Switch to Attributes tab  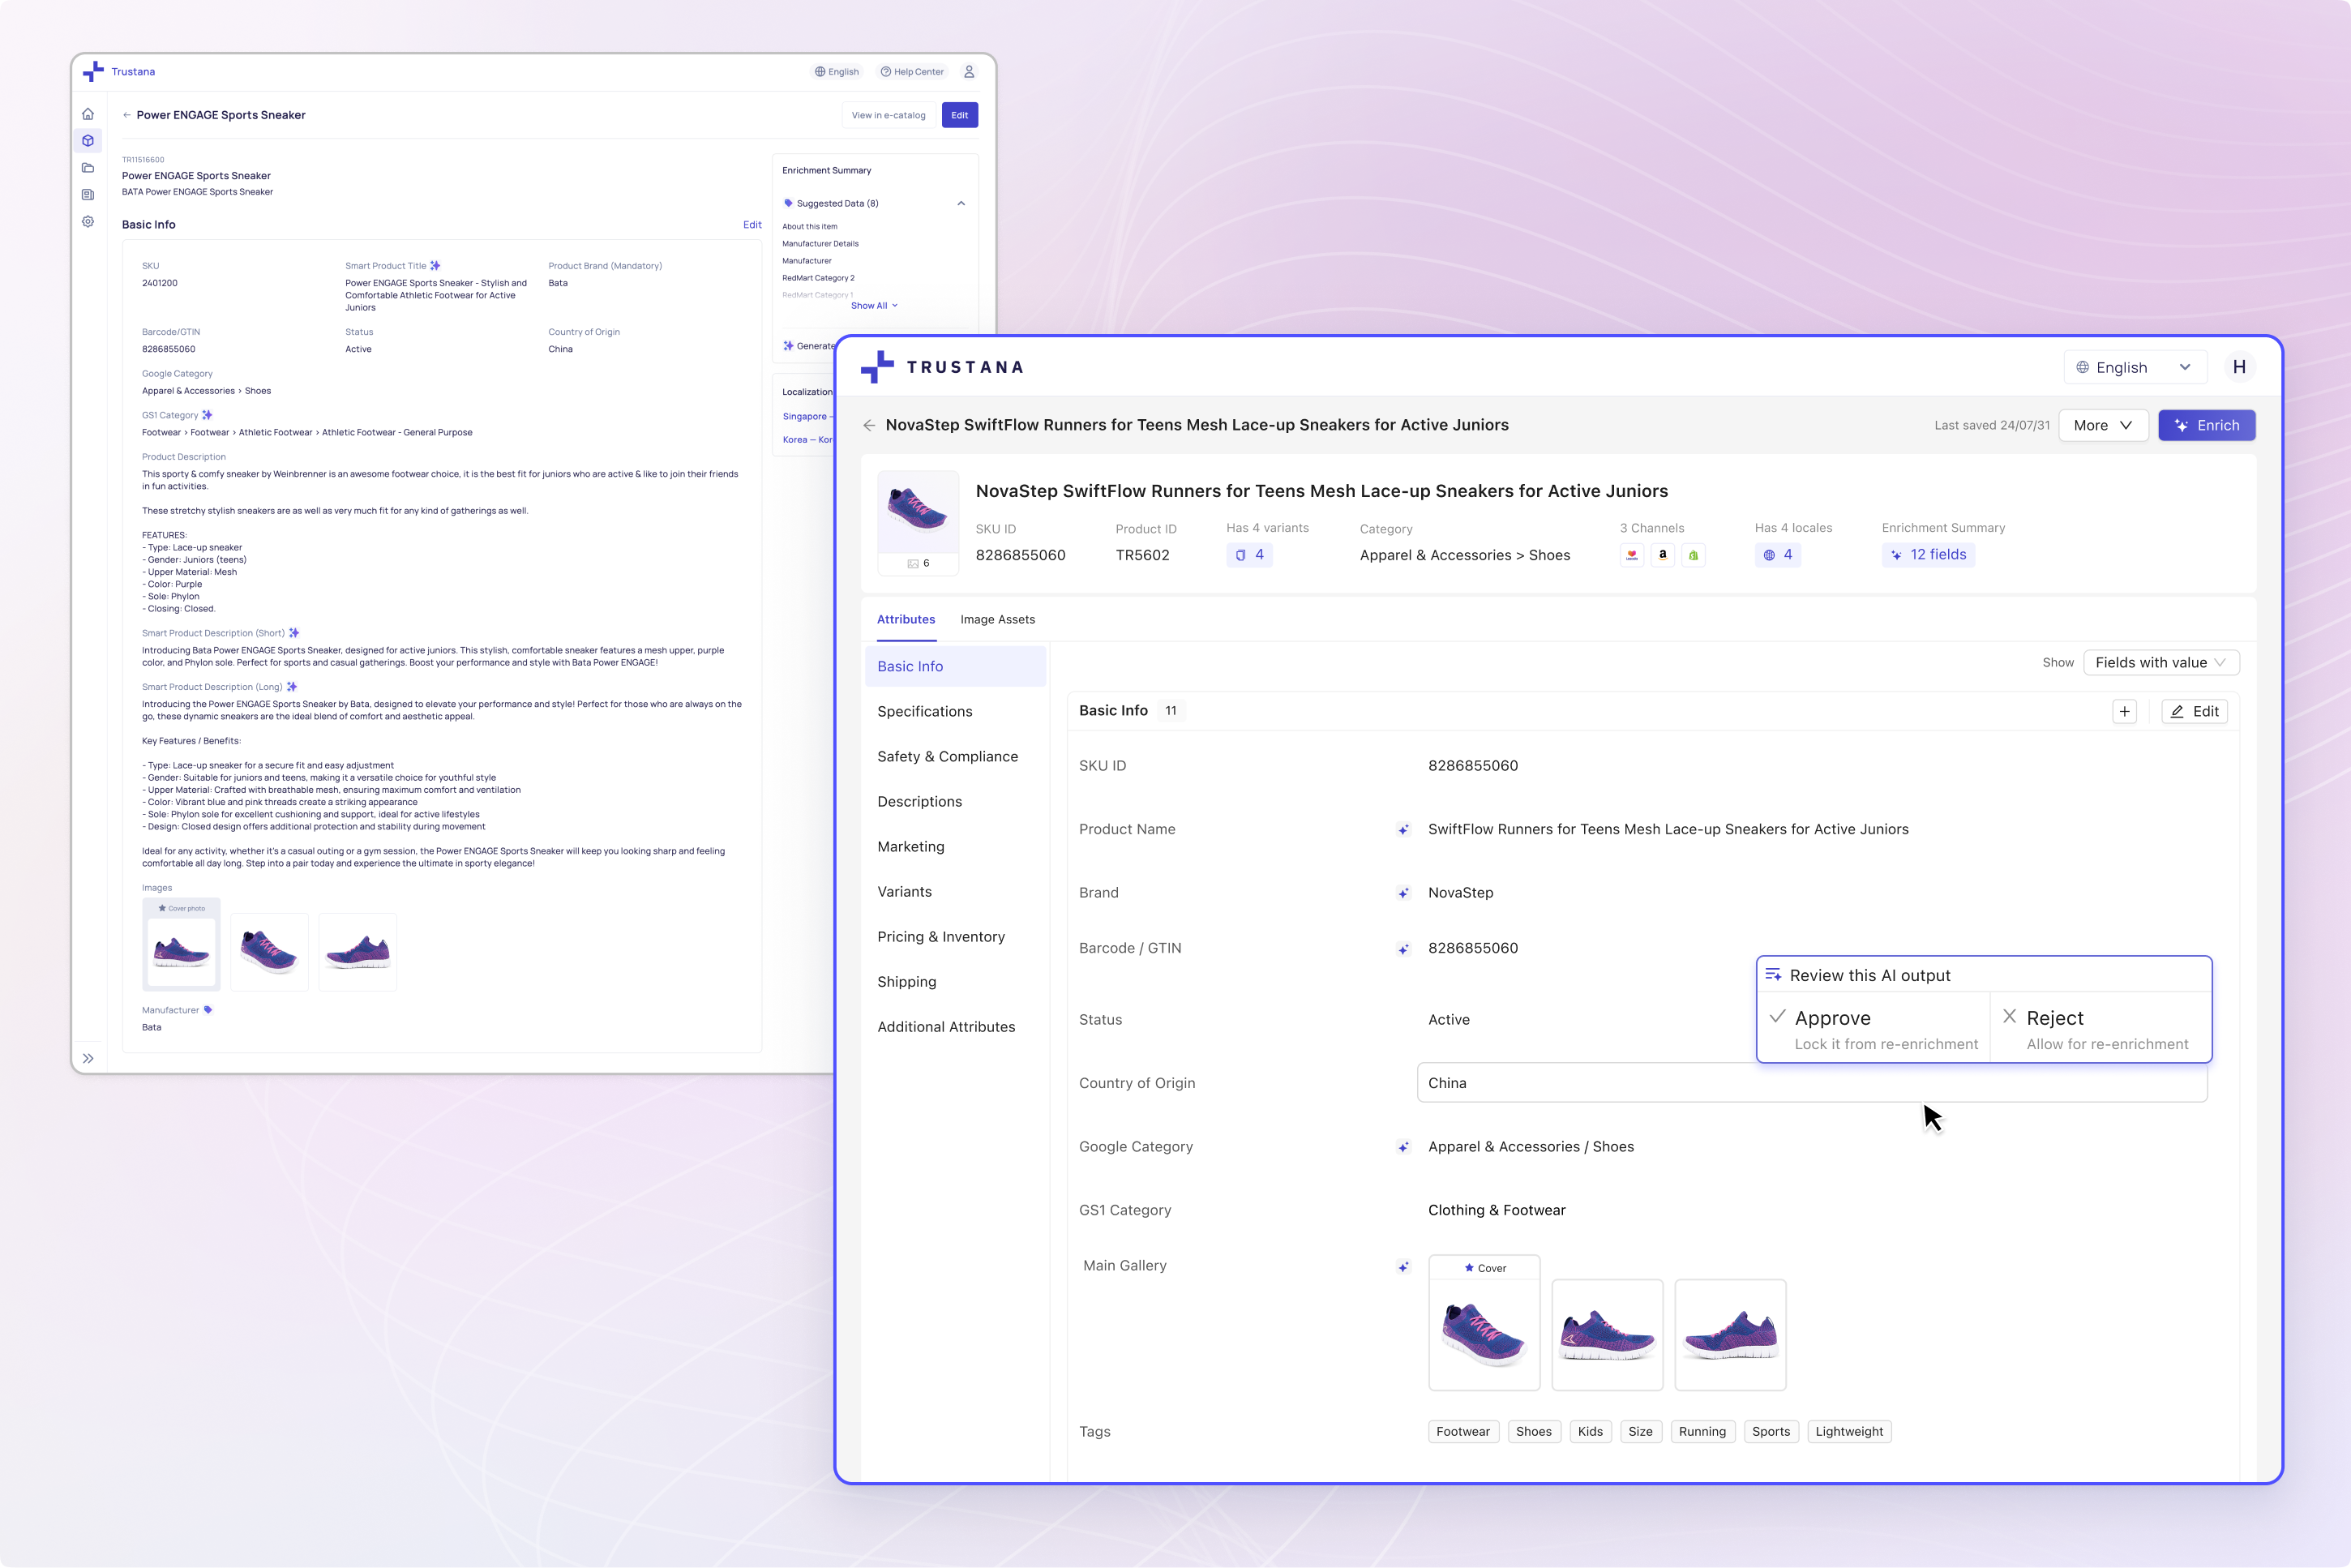click(906, 620)
